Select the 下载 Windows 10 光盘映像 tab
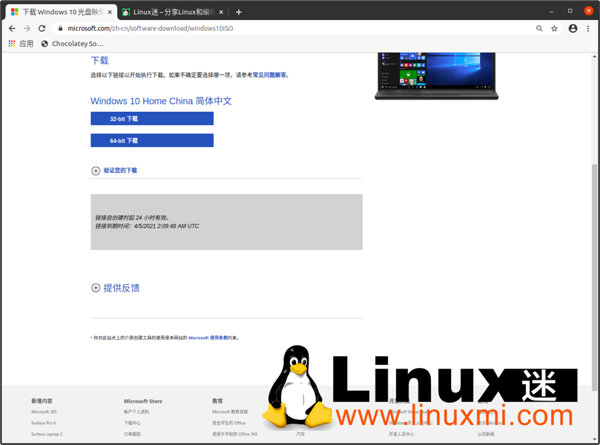The width and height of the screenshot is (600, 445). 61,12
